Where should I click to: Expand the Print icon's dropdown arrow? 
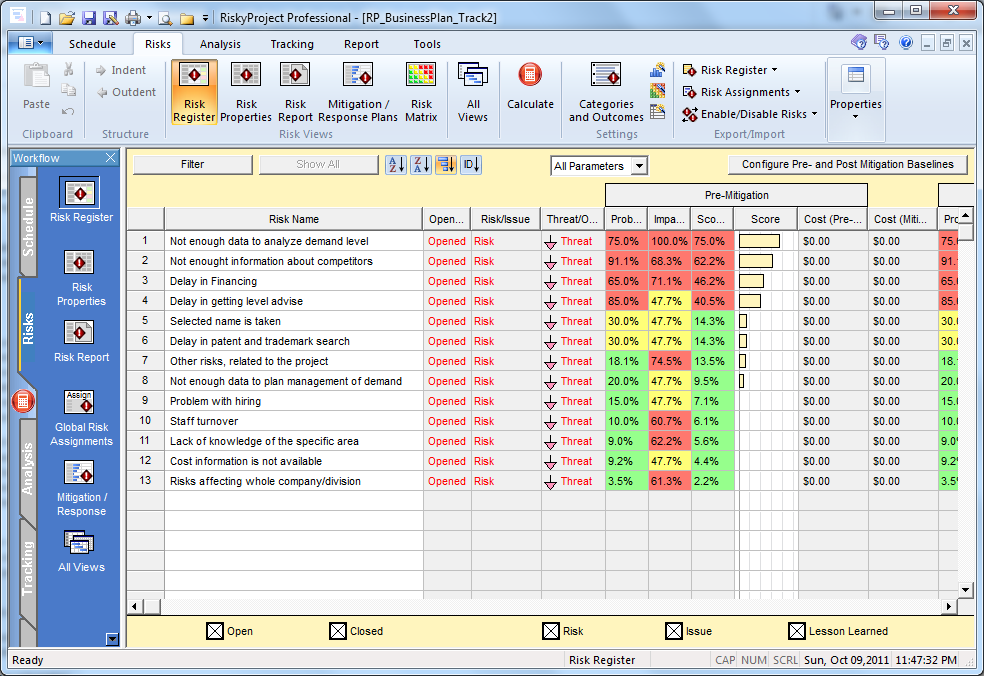coord(149,18)
